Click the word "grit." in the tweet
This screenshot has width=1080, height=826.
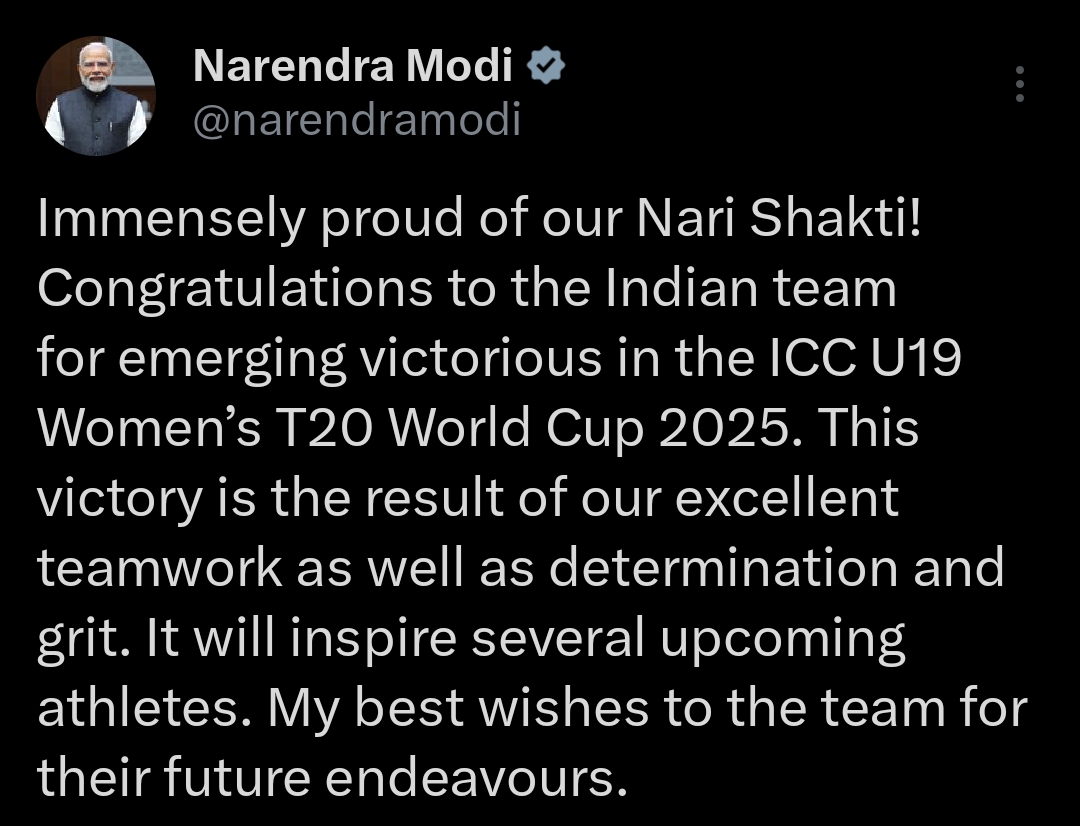point(79,639)
